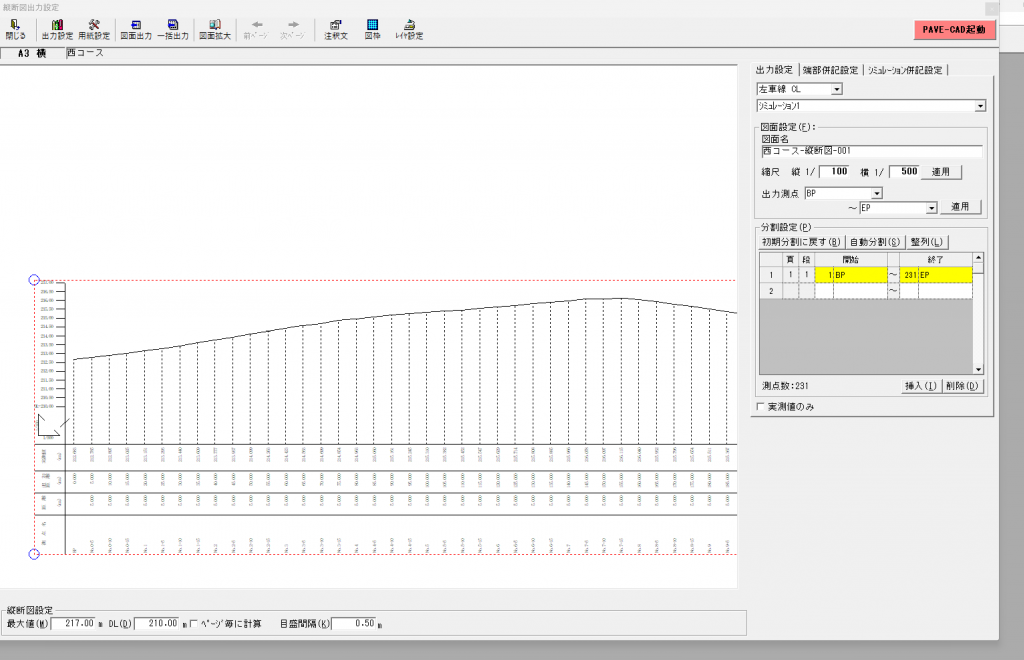Screen dimensions: 1024x660
Task: Open レイヤ設定 layer settings
Action: (409, 29)
